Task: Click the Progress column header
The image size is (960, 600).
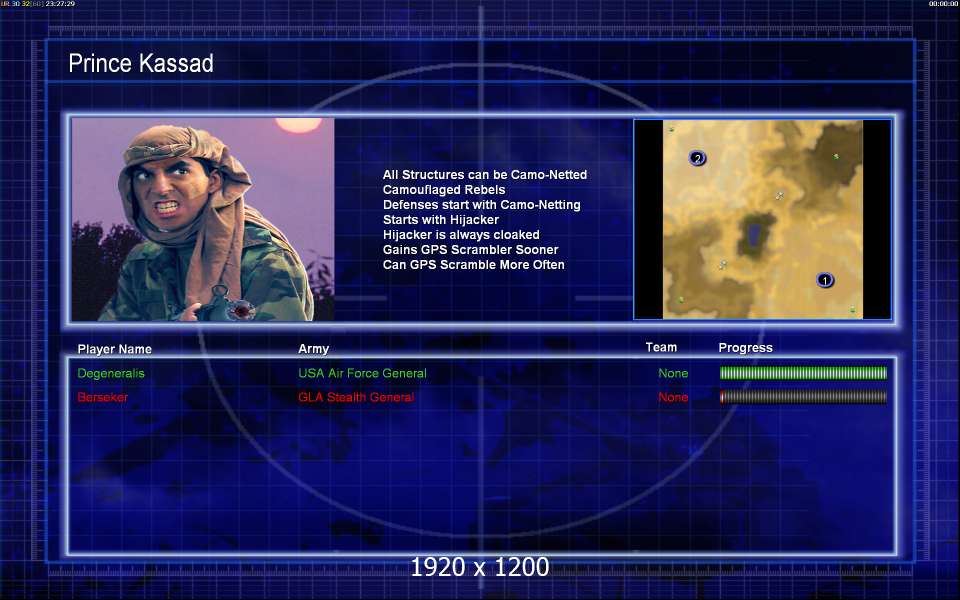Action: click(746, 348)
